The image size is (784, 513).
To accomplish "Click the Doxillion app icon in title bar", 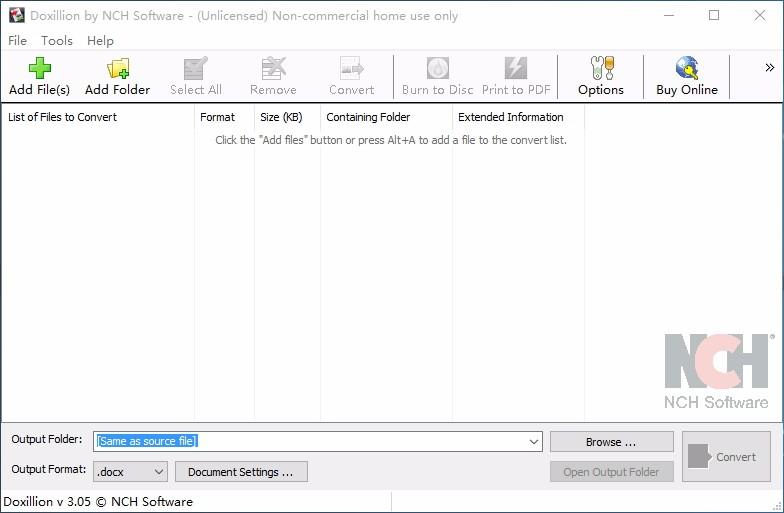I will pos(16,15).
